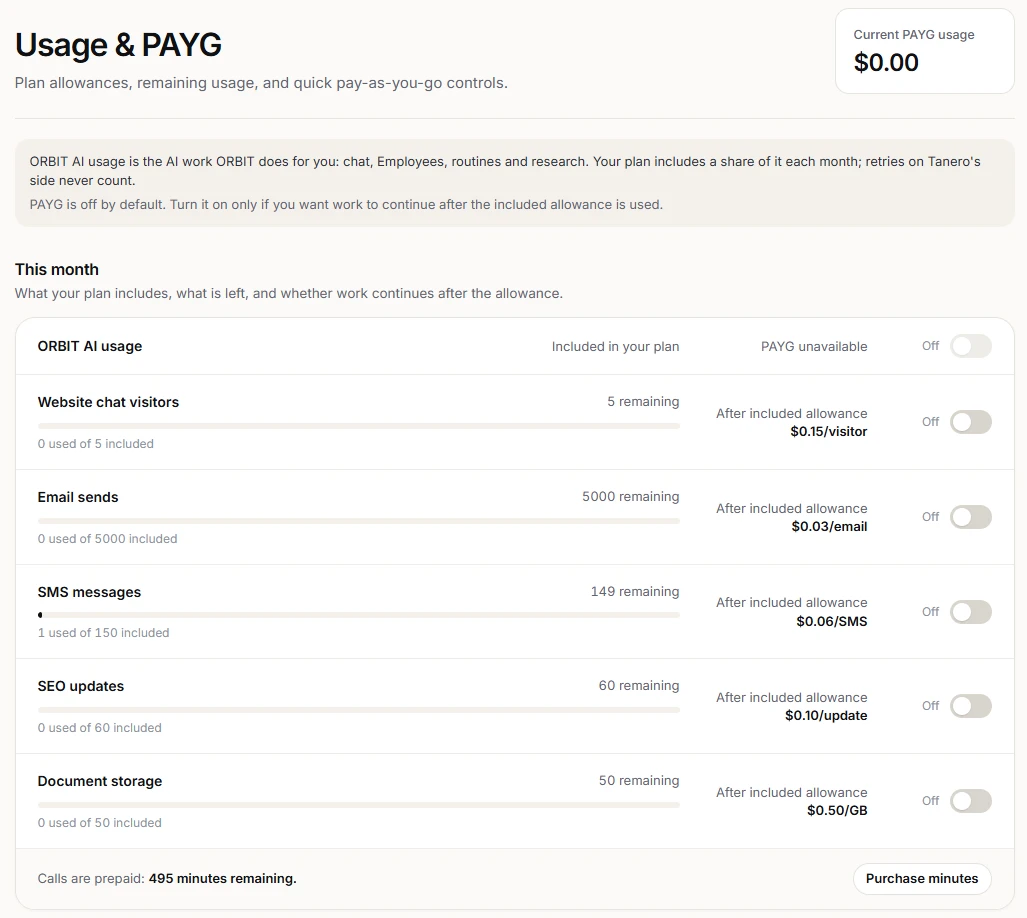Image resolution: width=1027 pixels, height=918 pixels.
Task: Click the "Usage & PAYG" page heading
Action: (x=119, y=45)
